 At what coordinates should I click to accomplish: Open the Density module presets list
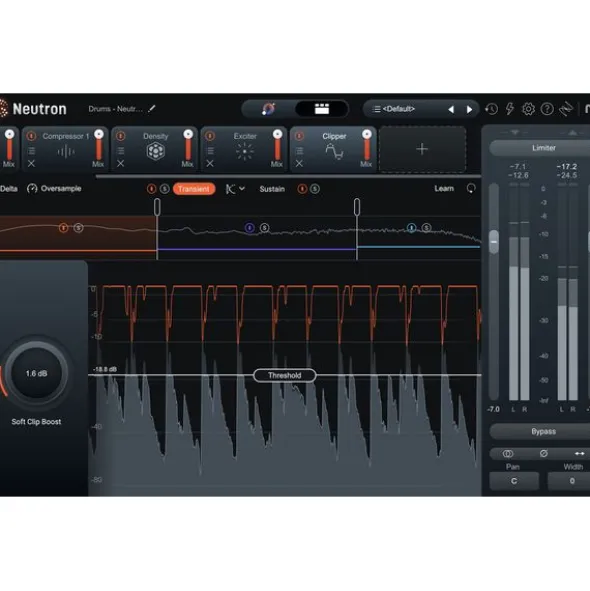(x=121, y=151)
